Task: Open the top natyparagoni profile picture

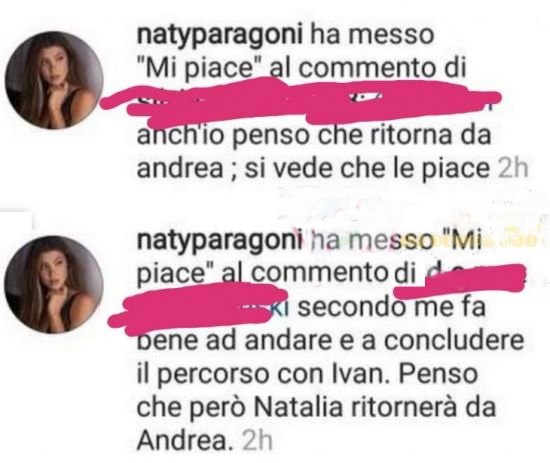Action: pyautogui.click(x=54, y=80)
